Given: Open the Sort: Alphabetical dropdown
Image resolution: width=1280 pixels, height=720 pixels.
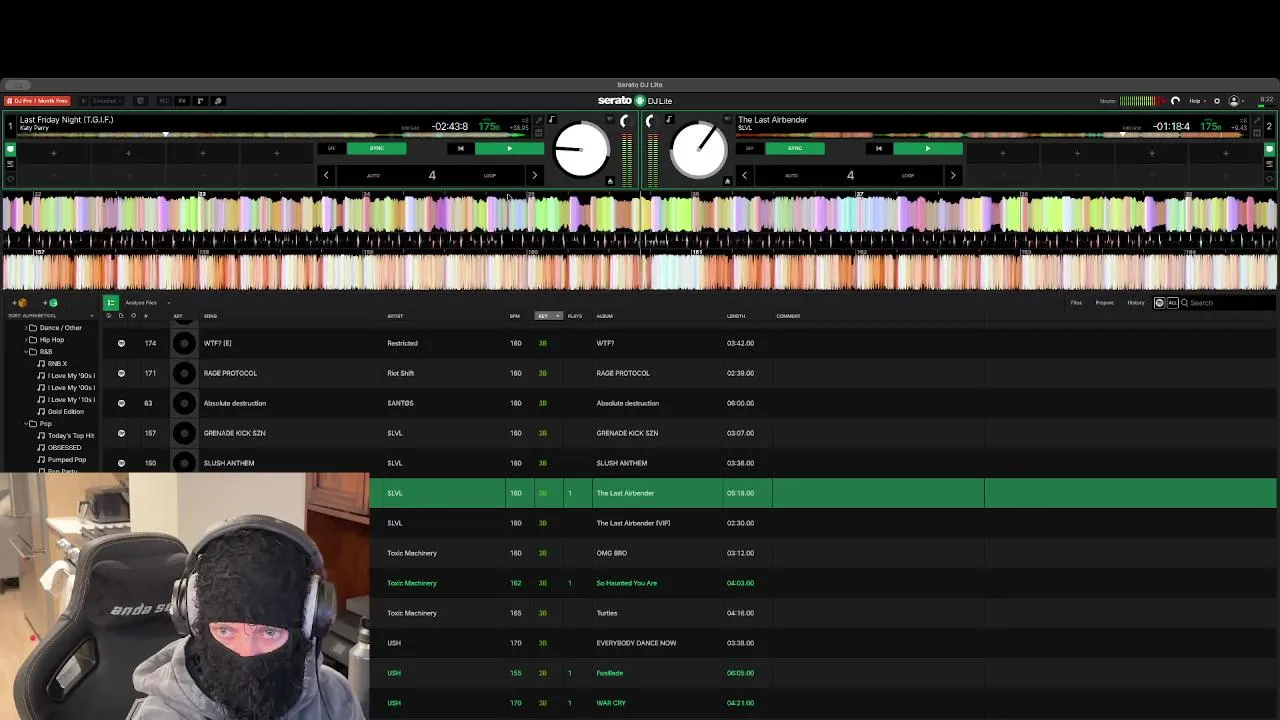Looking at the screenshot, I should pos(50,316).
